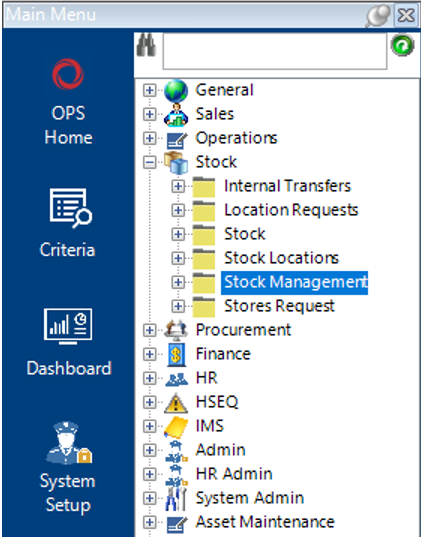Click the Sales person icon
The height and width of the screenshot is (537, 421).
[x=176, y=115]
